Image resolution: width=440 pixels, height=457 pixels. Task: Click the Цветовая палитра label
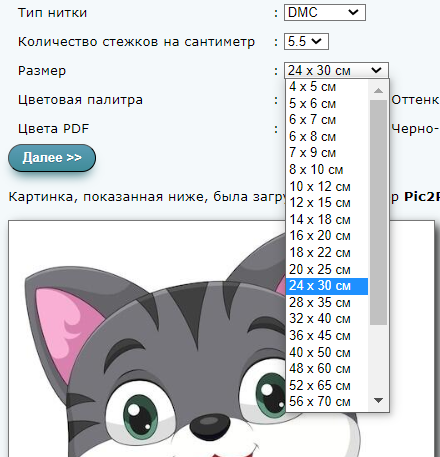coord(80,100)
